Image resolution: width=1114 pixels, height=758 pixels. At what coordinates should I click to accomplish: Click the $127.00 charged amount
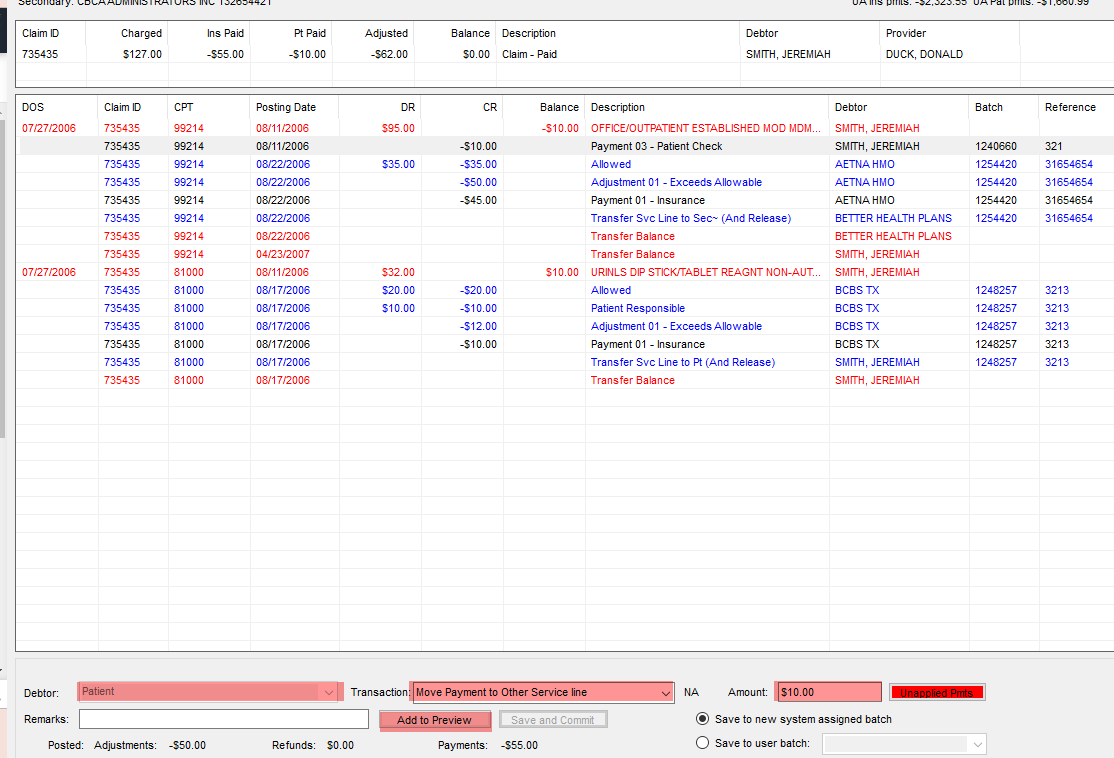point(142,54)
